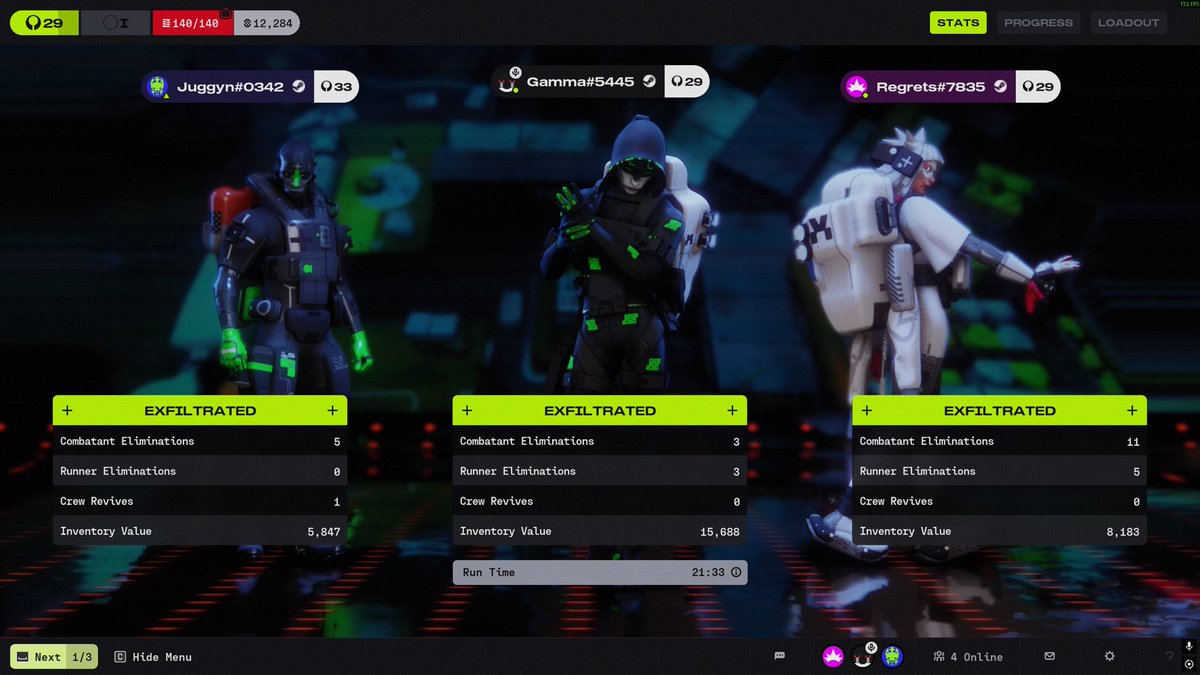The image size is (1200, 675).
Task: Click Juggyn's level 33 badge
Action: tap(336, 87)
